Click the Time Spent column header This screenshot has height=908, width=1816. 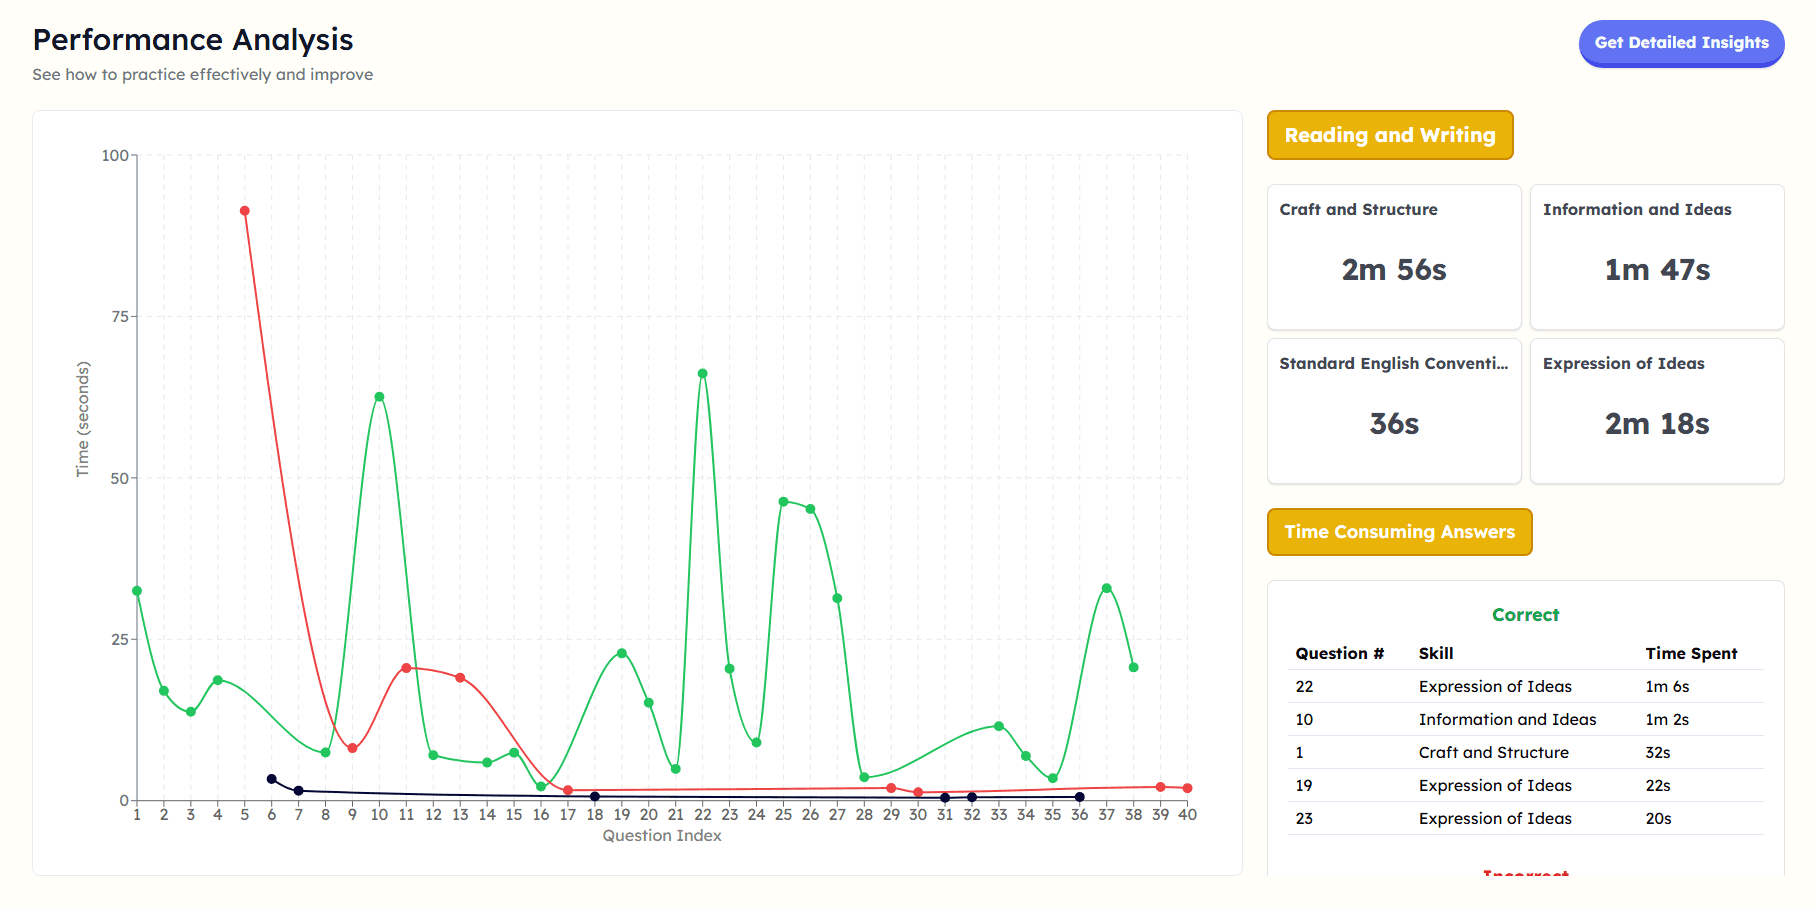point(1691,653)
